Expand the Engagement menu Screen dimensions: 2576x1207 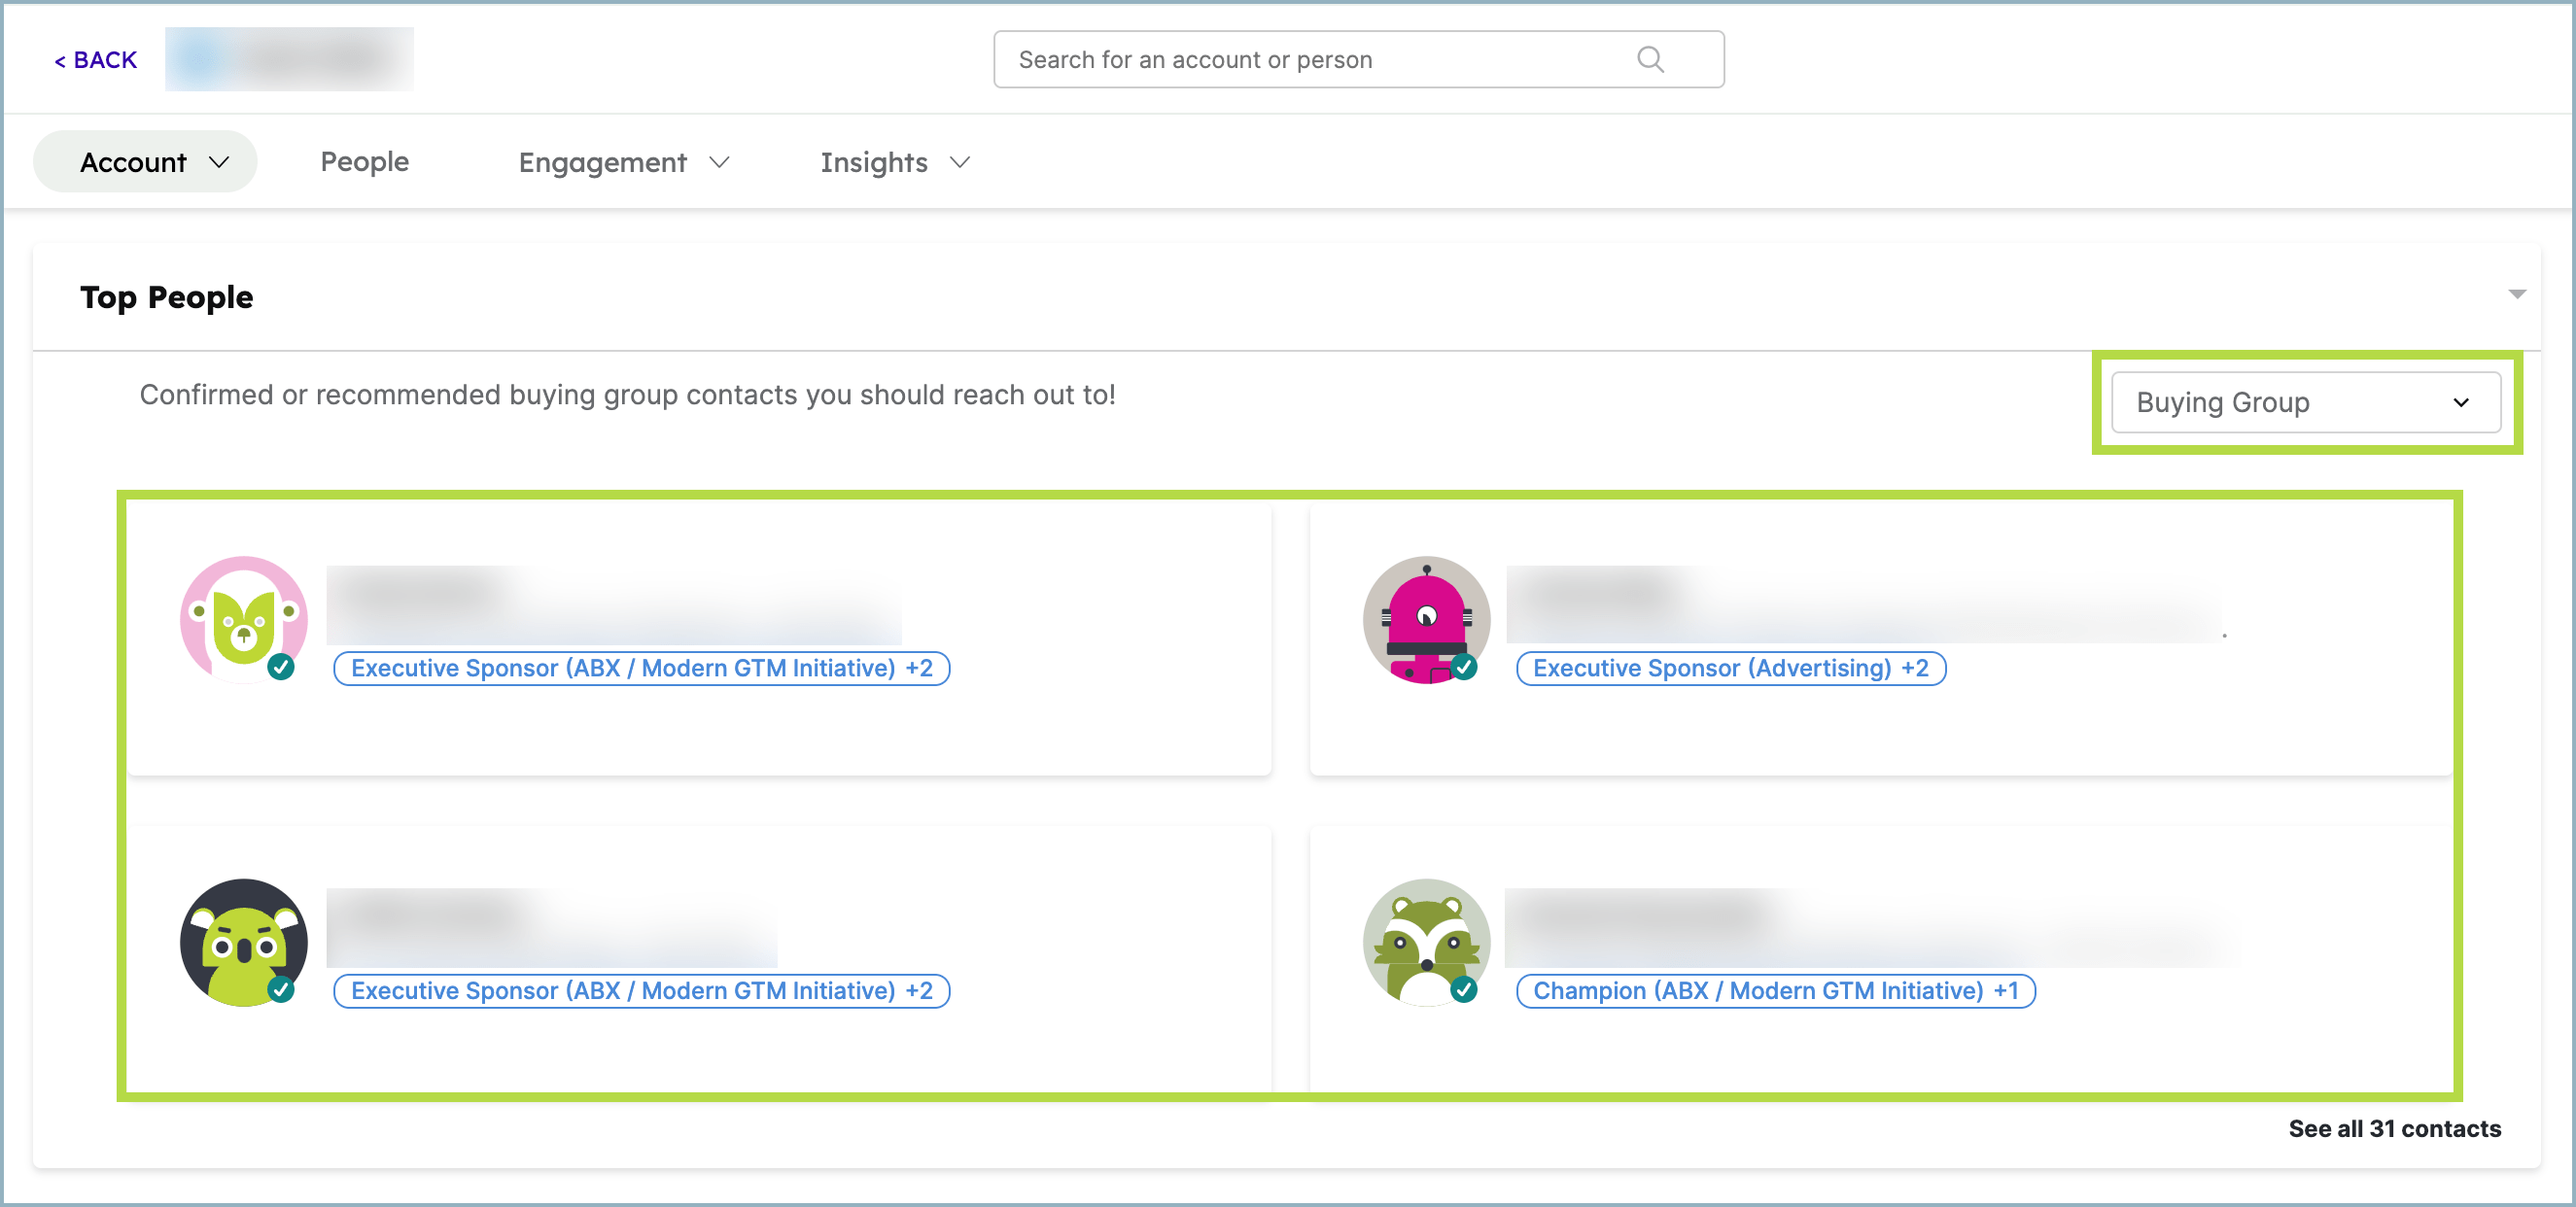(x=623, y=162)
